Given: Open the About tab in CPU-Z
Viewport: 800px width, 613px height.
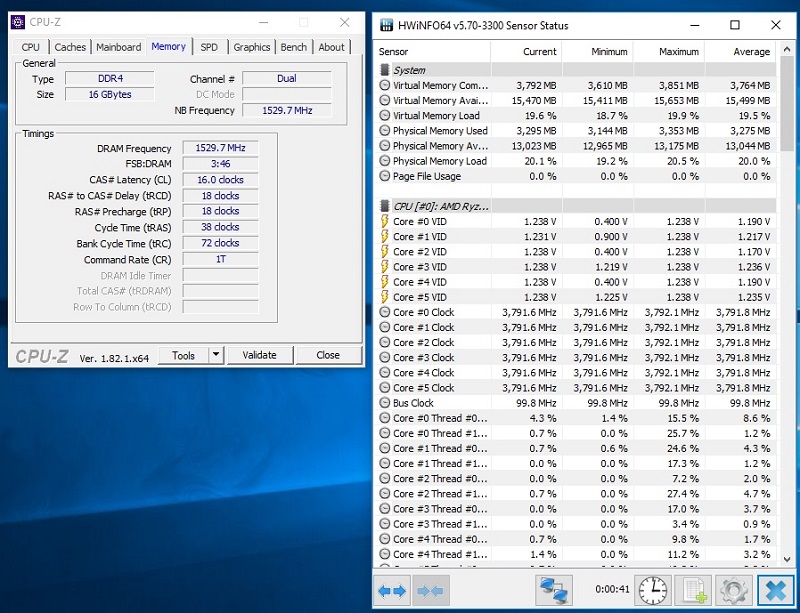Looking at the screenshot, I should point(332,47).
